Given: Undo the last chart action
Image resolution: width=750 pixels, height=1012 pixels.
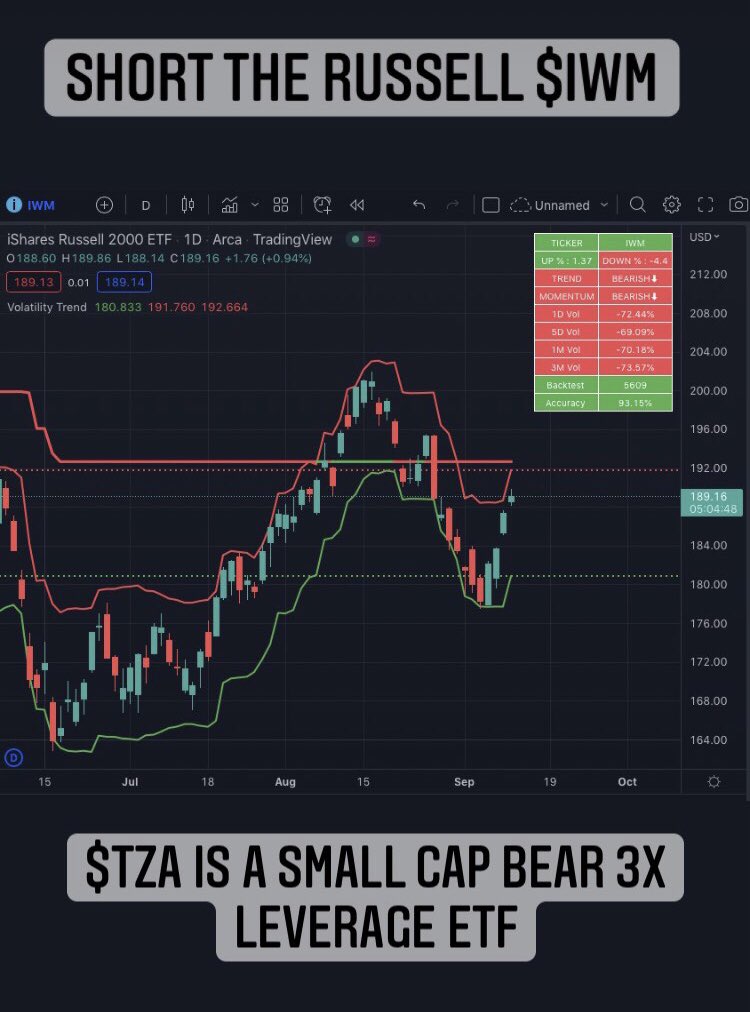Looking at the screenshot, I should coord(419,205).
